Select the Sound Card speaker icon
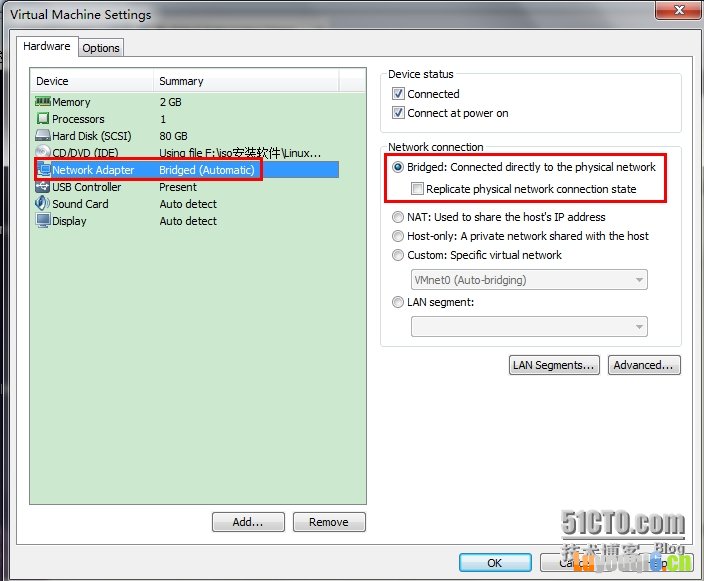Screen dimensions: 704x581 pyautogui.click(x=43, y=203)
